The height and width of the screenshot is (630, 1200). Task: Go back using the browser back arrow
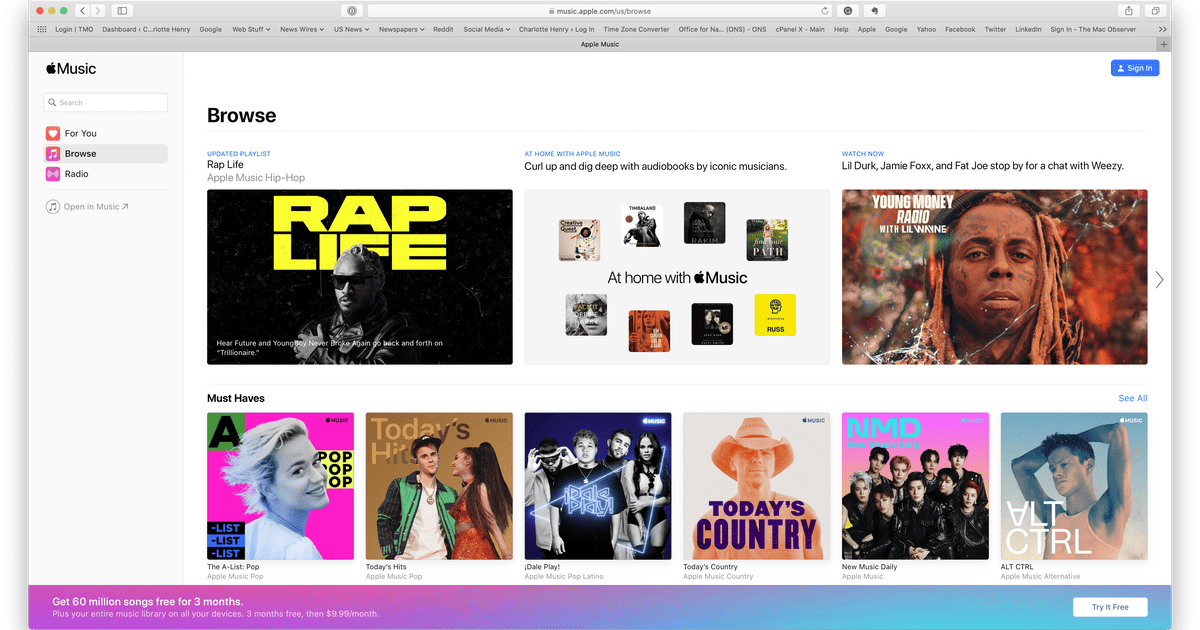click(x=83, y=11)
